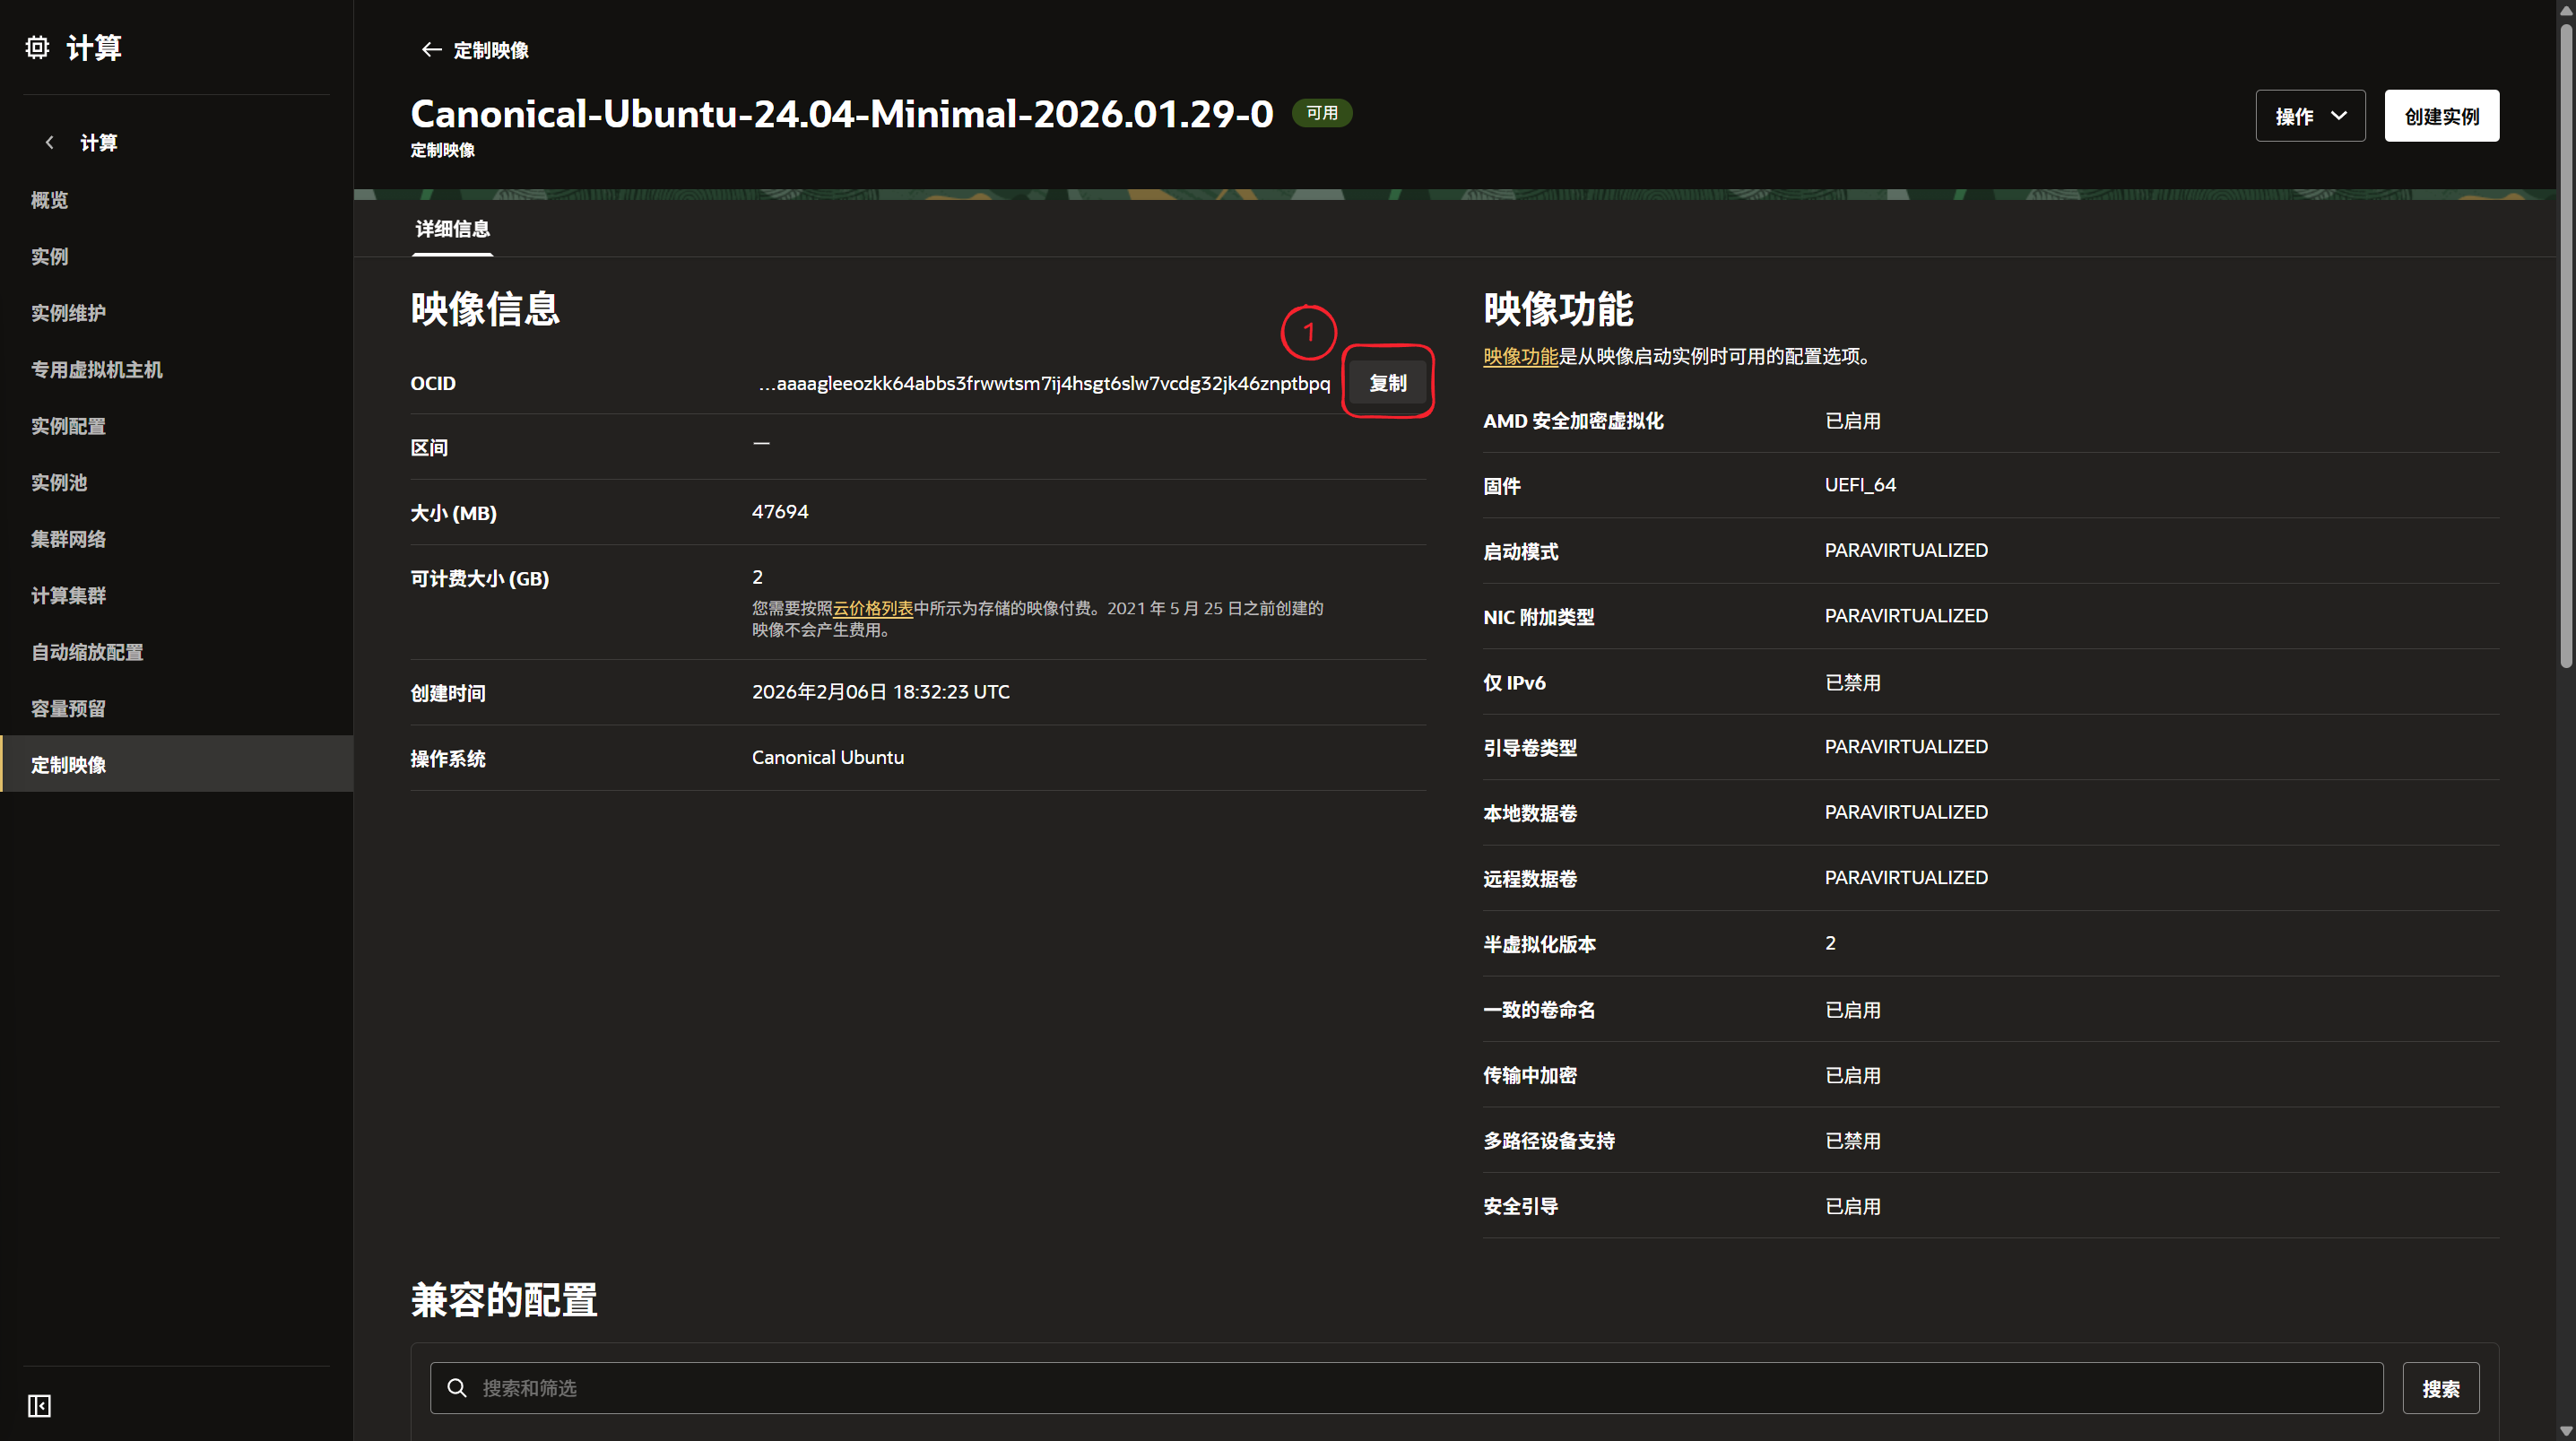The width and height of the screenshot is (2576, 1441).
Task: Open 实例配置 from the sidebar
Action: [68, 426]
